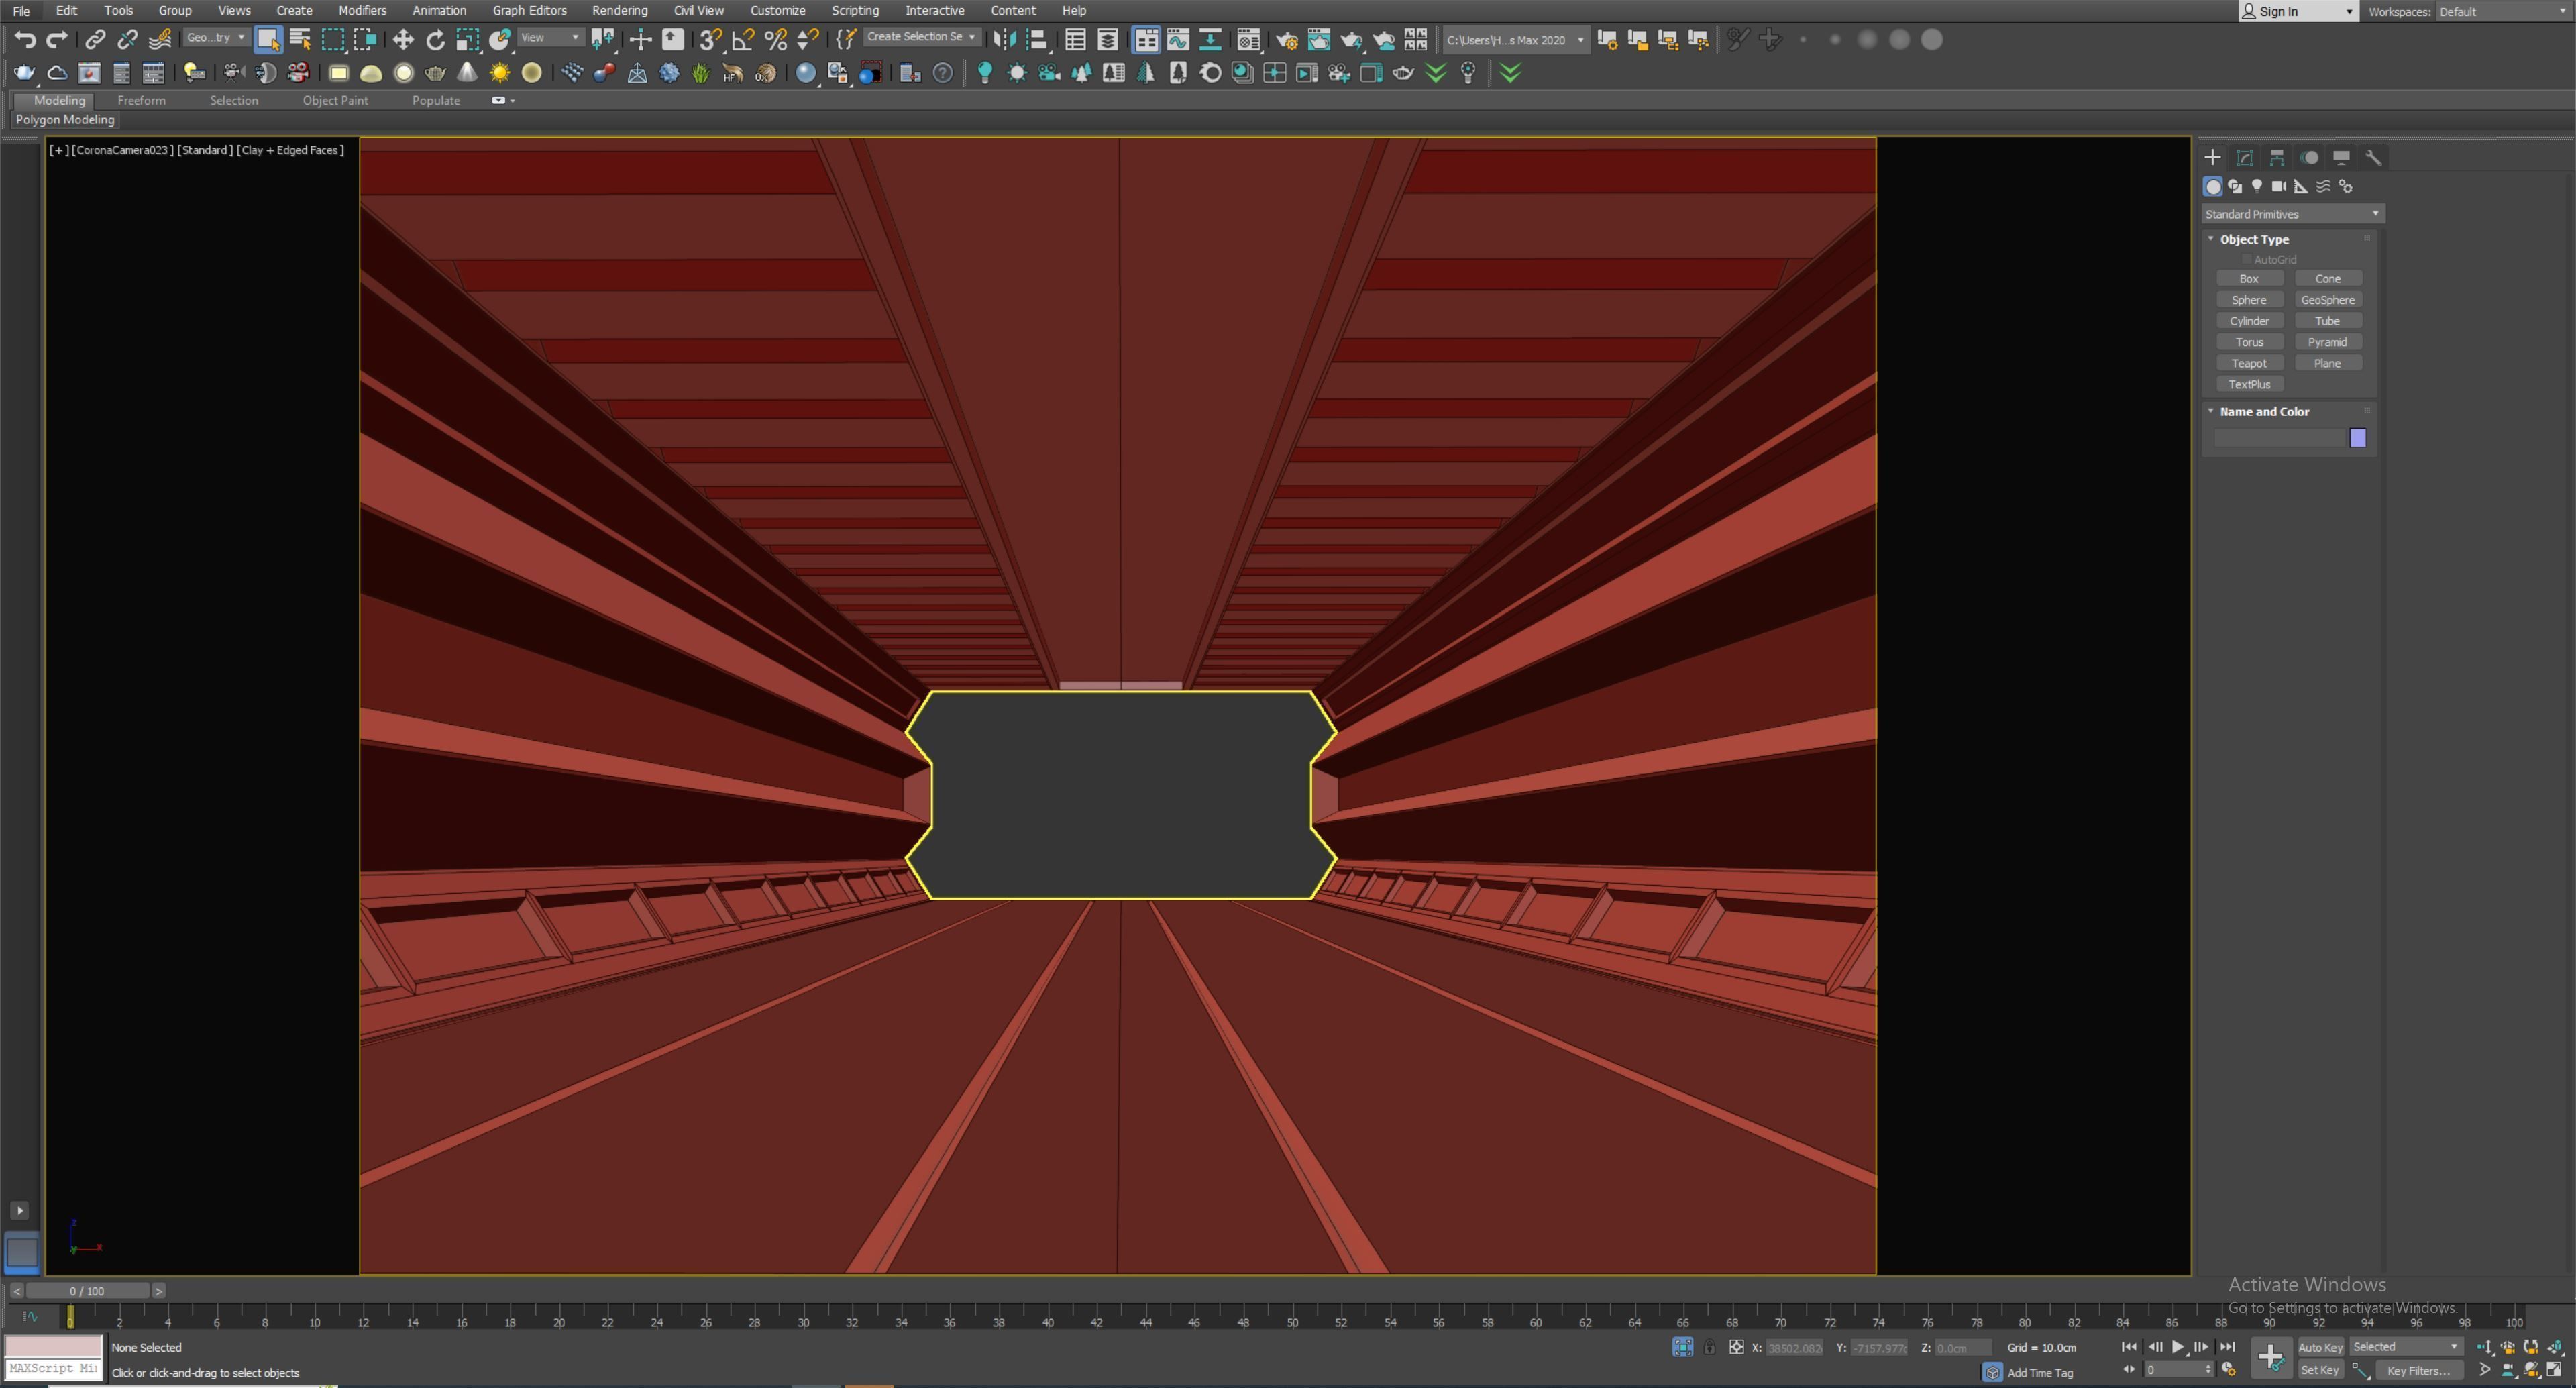The image size is (2576, 1388).
Task: Click the Sign In button
Action: pos(2298,11)
